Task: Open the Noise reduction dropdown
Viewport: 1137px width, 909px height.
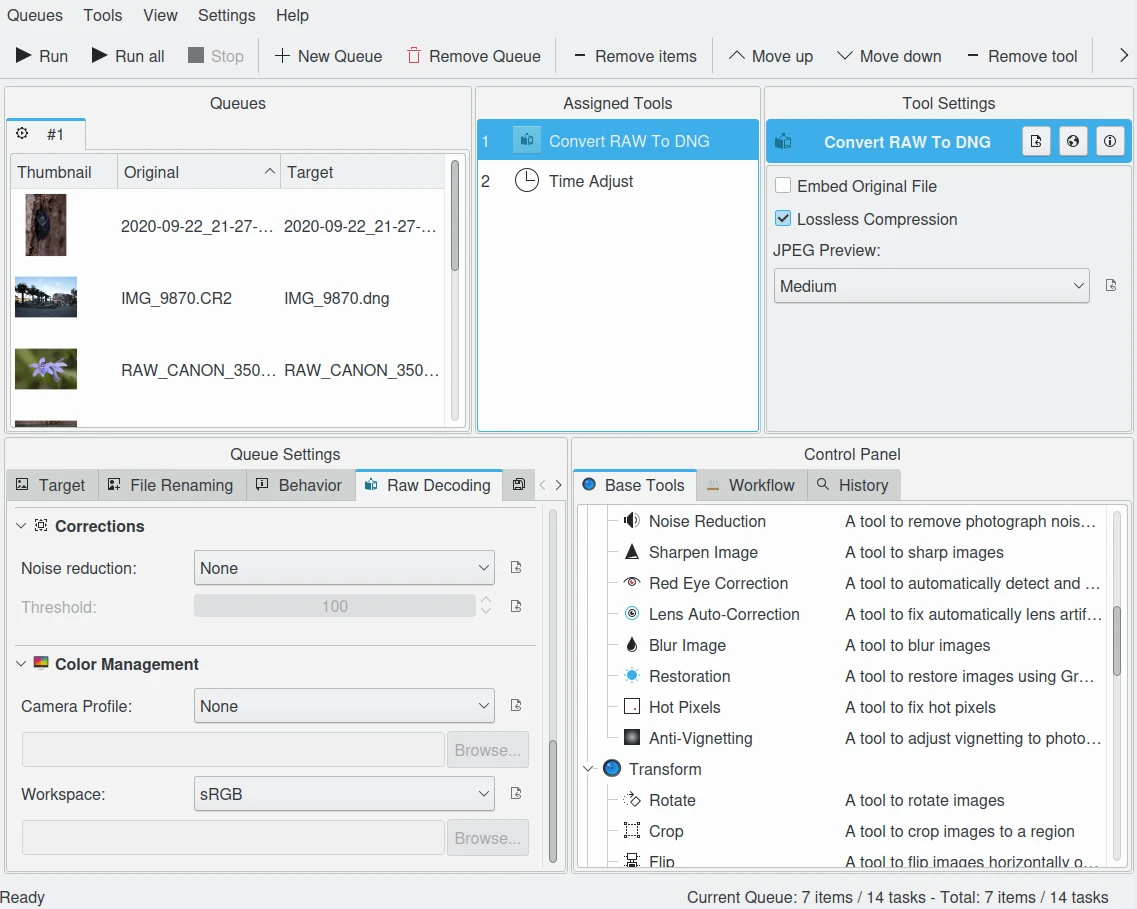Action: click(344, 568)
